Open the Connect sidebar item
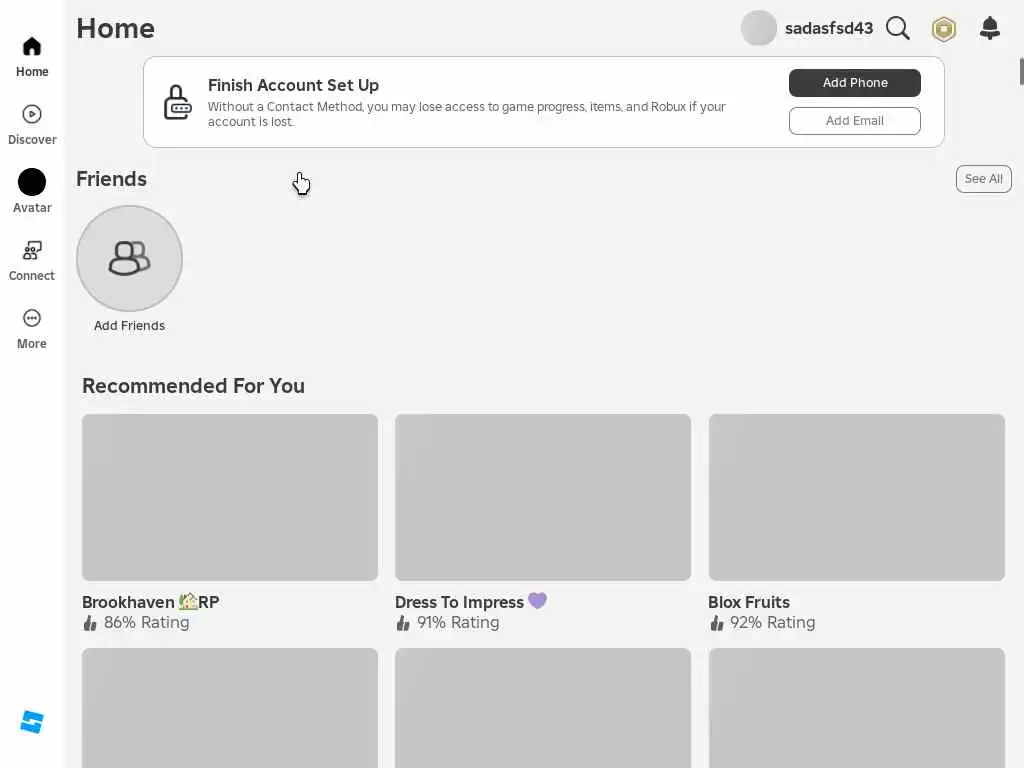 point(32,260)
